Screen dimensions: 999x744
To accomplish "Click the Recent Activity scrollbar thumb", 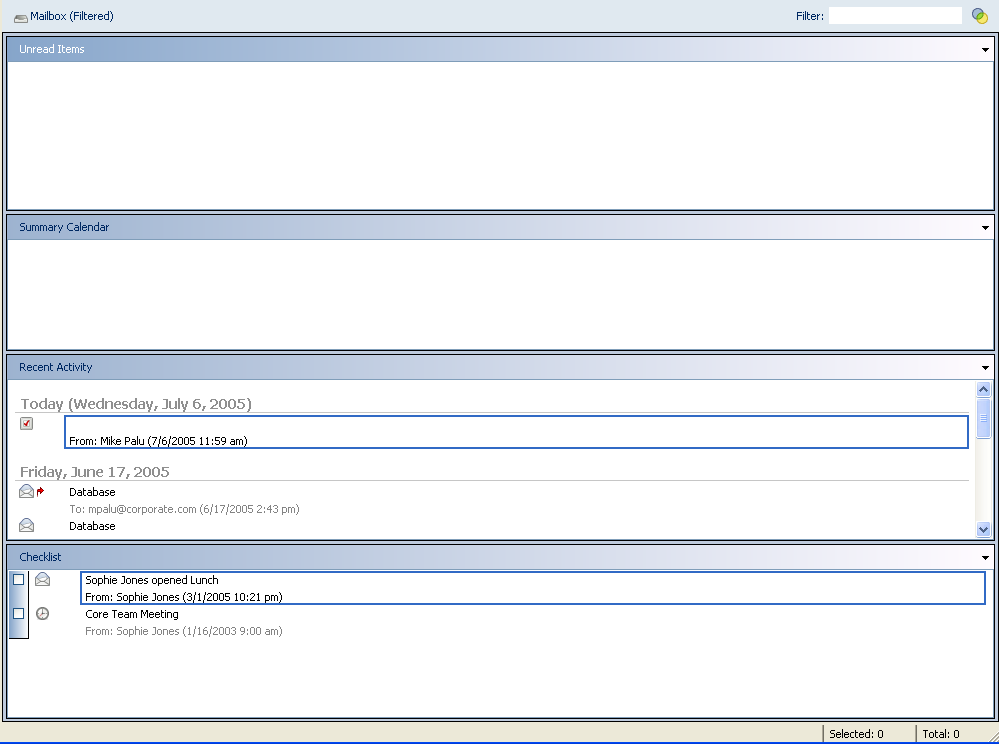I will pyautogui.click(x=983, y=418).
